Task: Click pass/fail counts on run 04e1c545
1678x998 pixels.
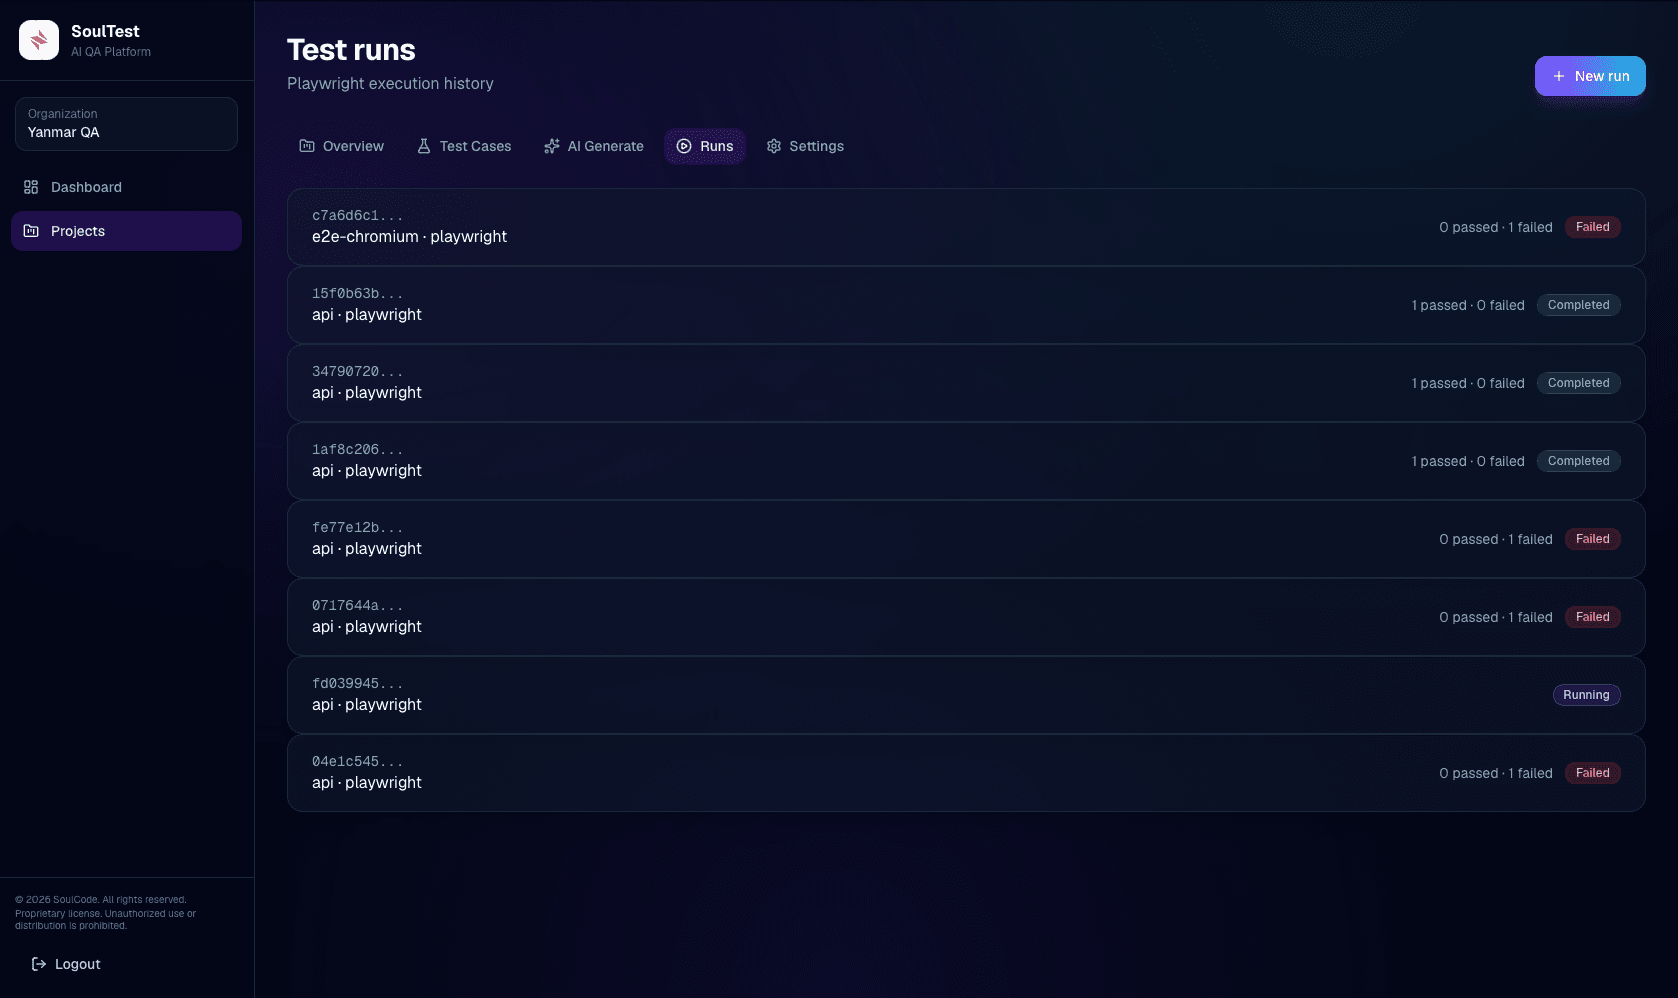Action: [1496, 774]
